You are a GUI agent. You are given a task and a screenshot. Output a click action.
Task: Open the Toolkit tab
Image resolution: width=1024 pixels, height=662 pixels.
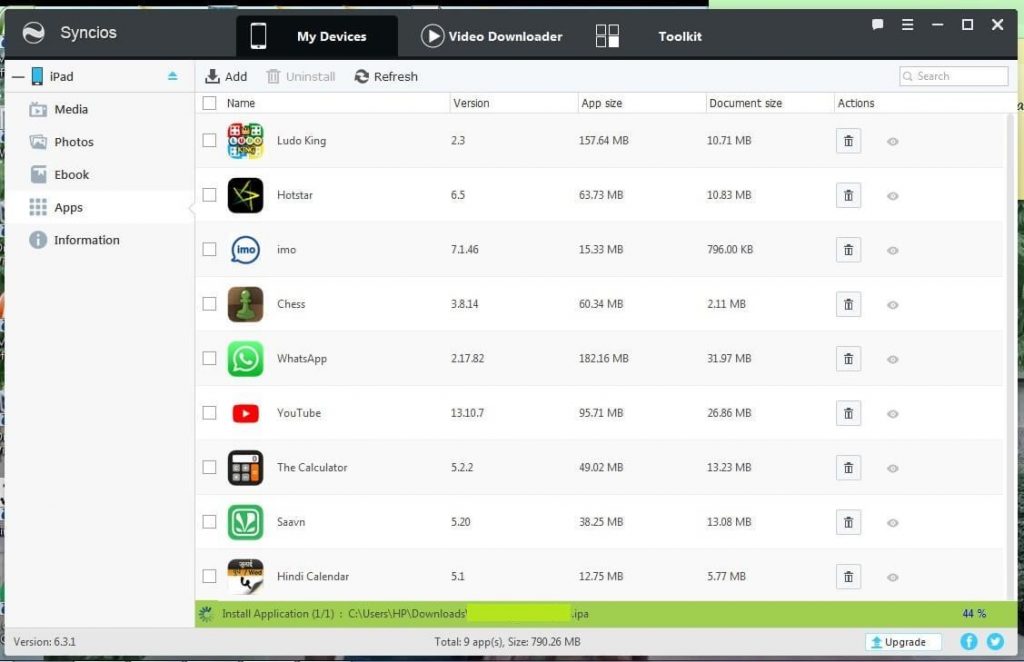(680, 37)
